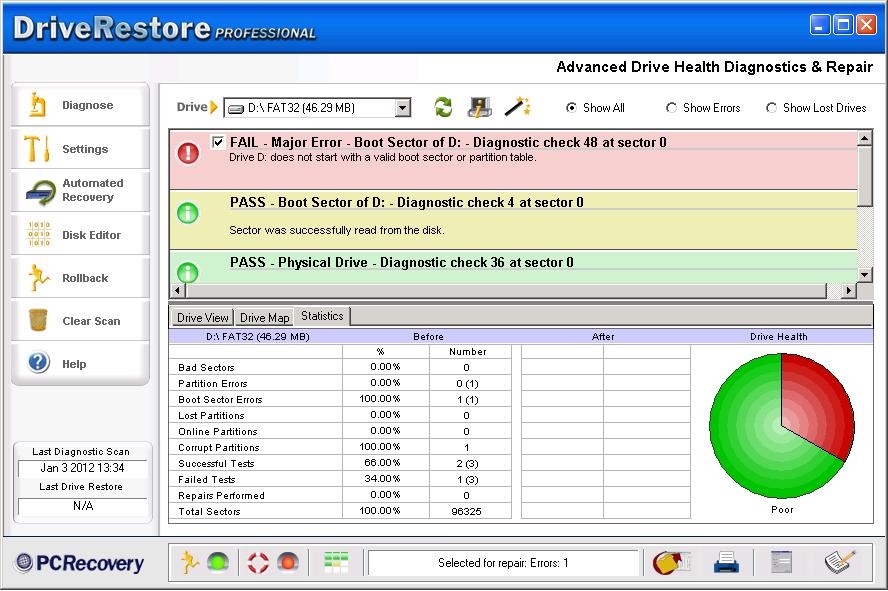Image resolution: width=888 pixels, height=591 pixels.
Task: Click the grey window list icon
Action: 782,562
